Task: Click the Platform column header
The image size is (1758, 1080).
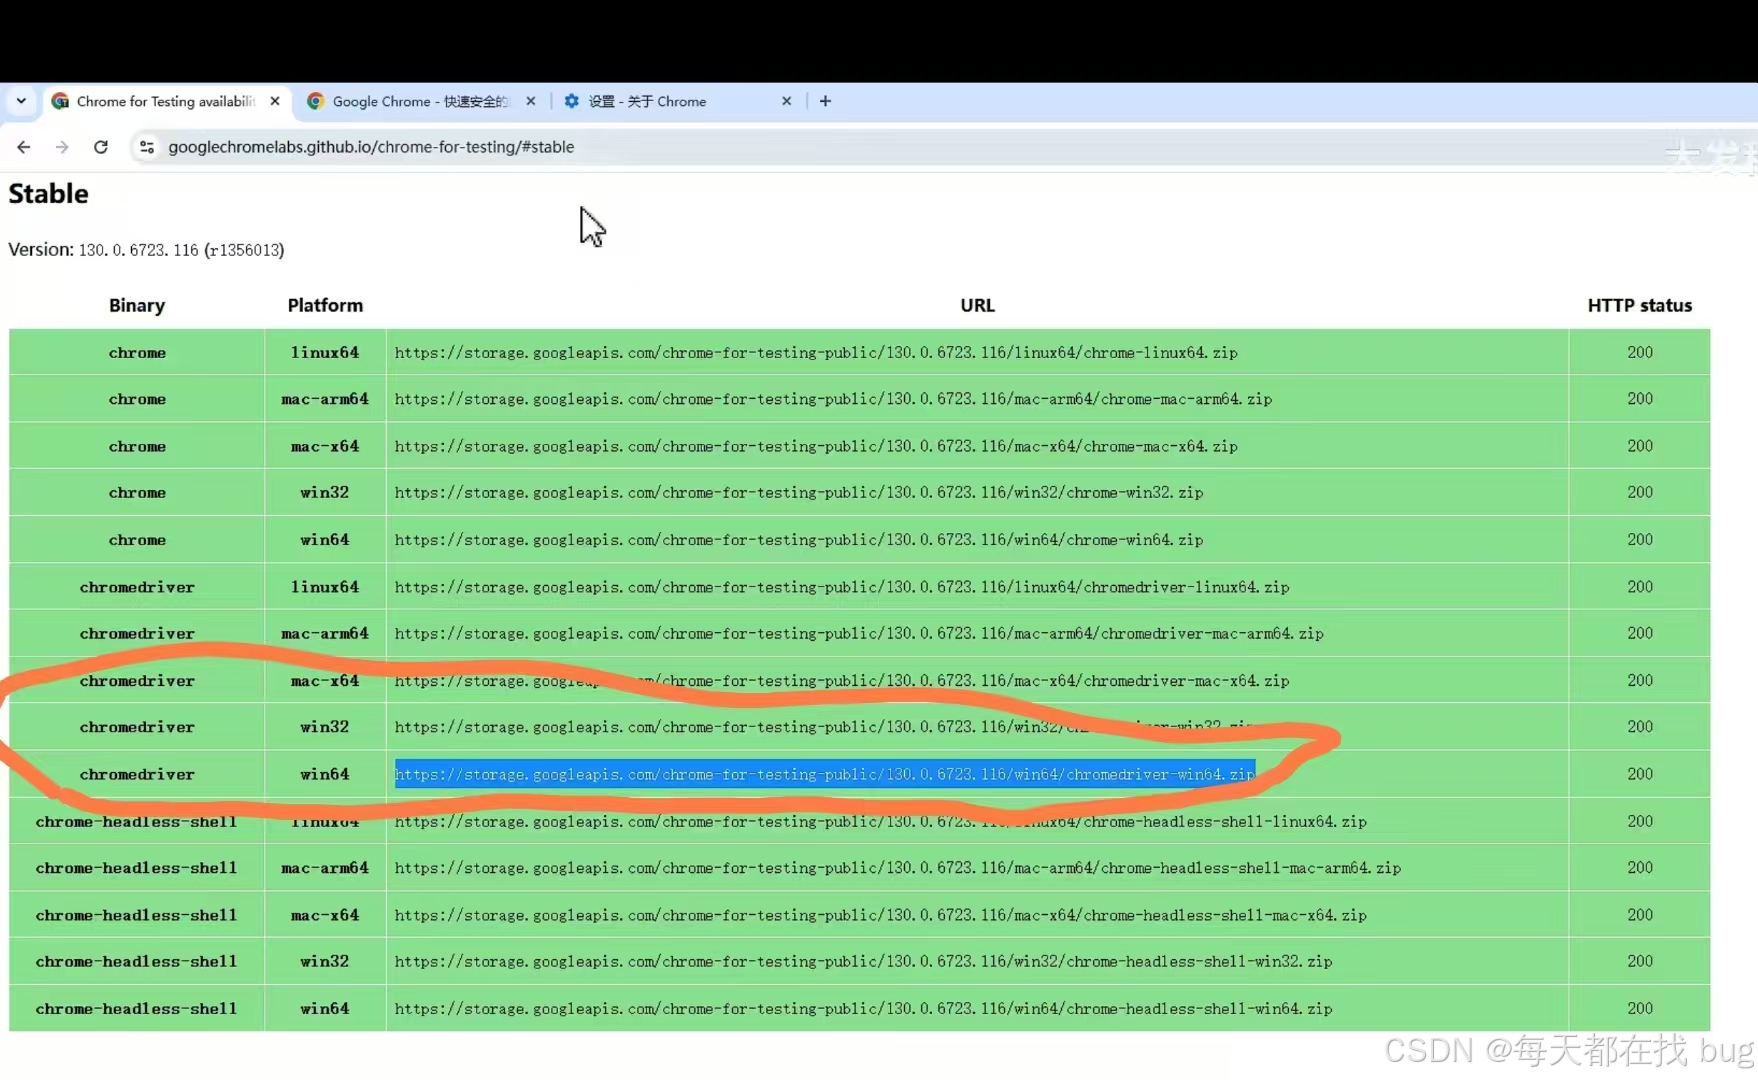Action: click(x=325, y=305)
